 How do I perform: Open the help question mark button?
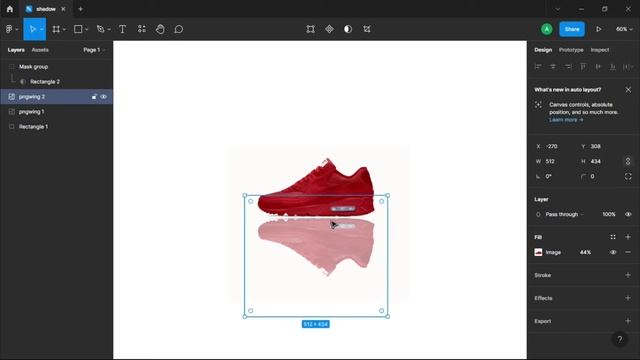coord(620,339)
